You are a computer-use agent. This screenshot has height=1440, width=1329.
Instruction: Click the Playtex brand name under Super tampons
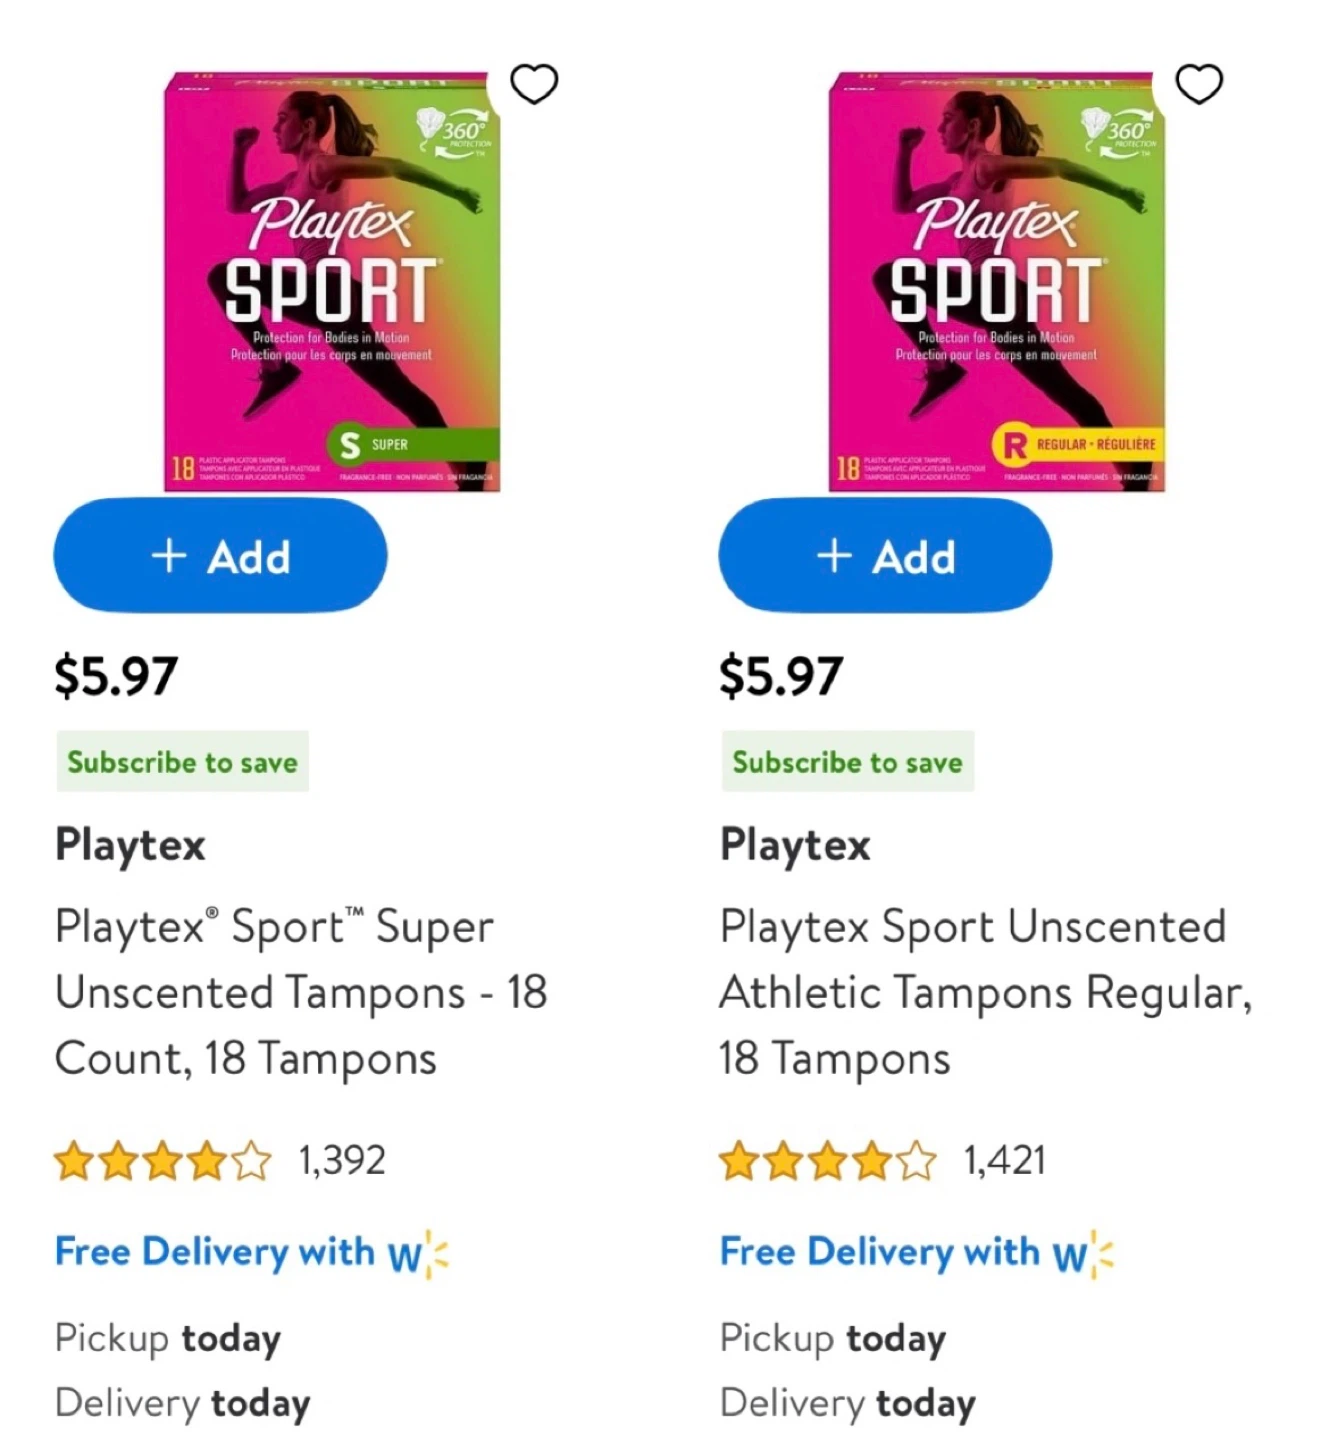[130, 845]
